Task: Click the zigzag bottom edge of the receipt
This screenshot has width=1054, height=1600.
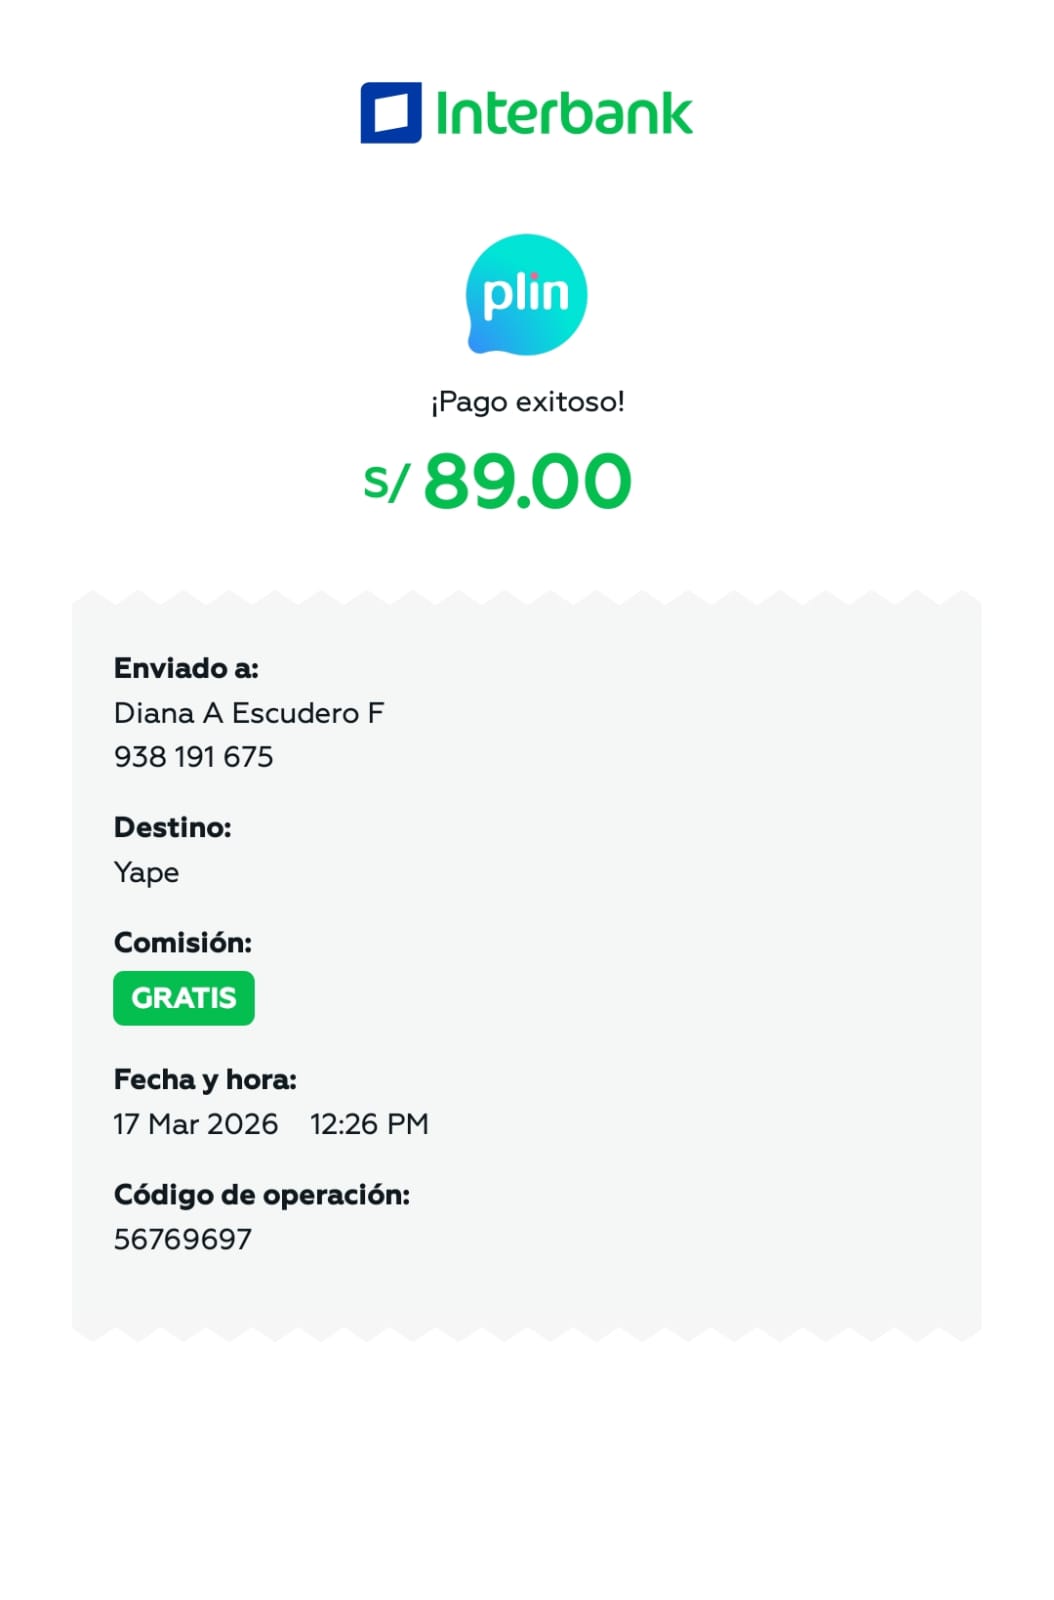Action: (x=527, y=1332)
